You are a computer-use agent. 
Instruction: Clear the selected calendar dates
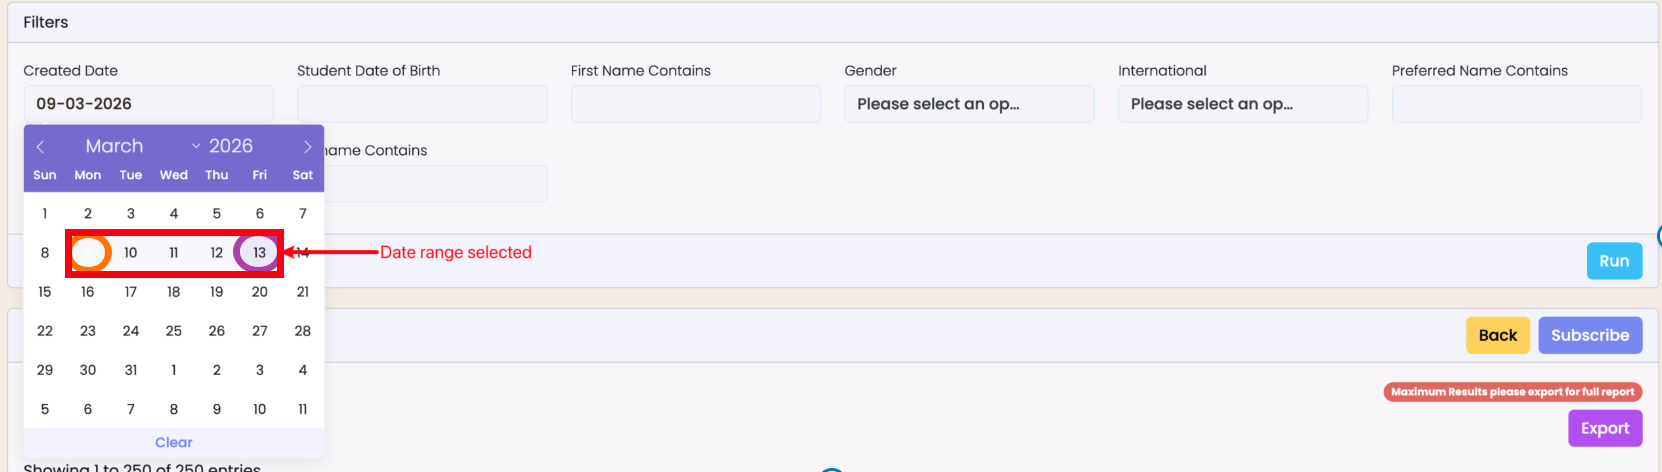173,443
